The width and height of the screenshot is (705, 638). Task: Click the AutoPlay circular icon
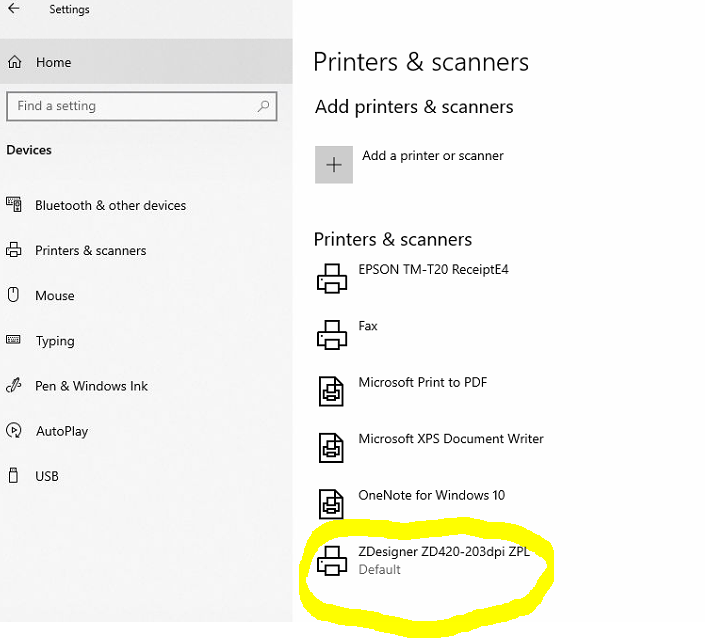click(x=13, y=430)
